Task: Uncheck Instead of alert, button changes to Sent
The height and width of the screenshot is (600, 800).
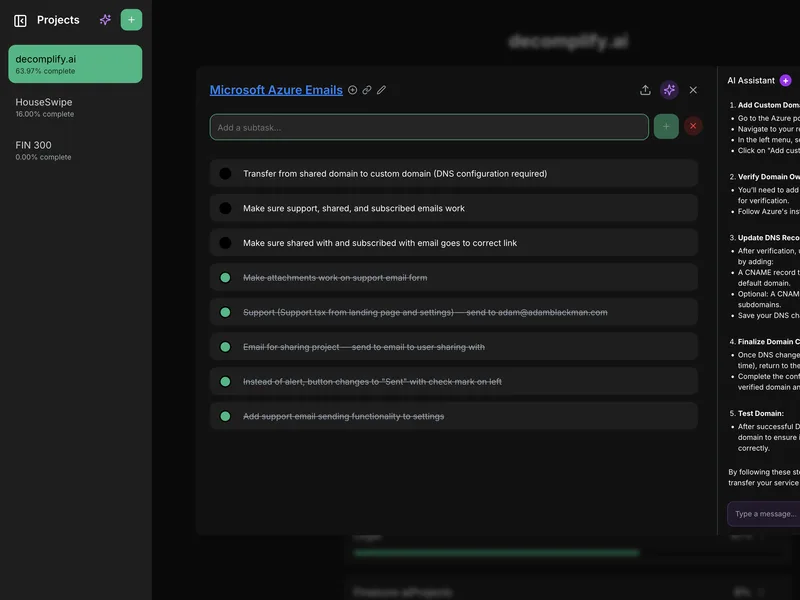Action: pyautogui.click(x=225, y=382)
